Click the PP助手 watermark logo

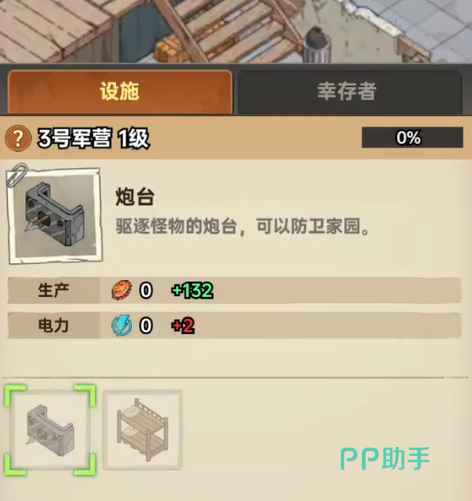point(385,459)
